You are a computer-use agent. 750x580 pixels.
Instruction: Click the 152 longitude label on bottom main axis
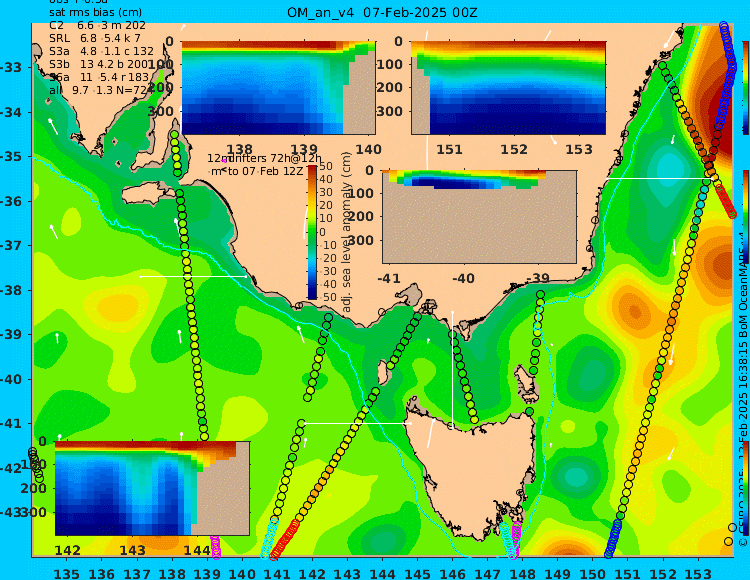662,573
